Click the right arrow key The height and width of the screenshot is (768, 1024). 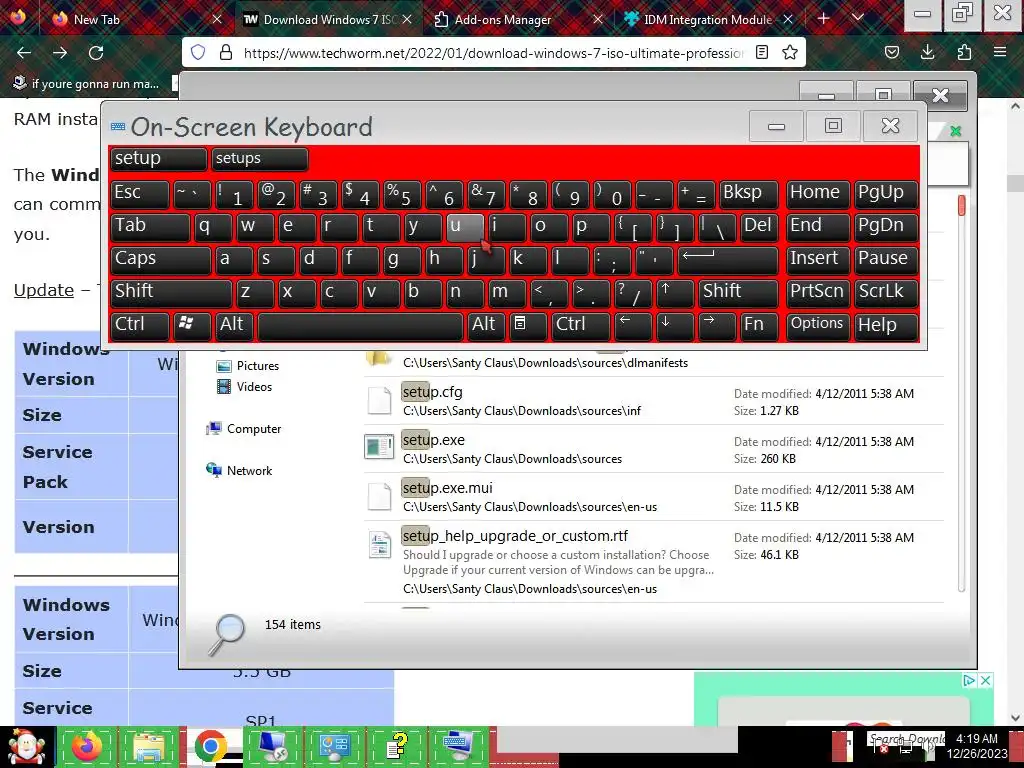coord(716,325)
